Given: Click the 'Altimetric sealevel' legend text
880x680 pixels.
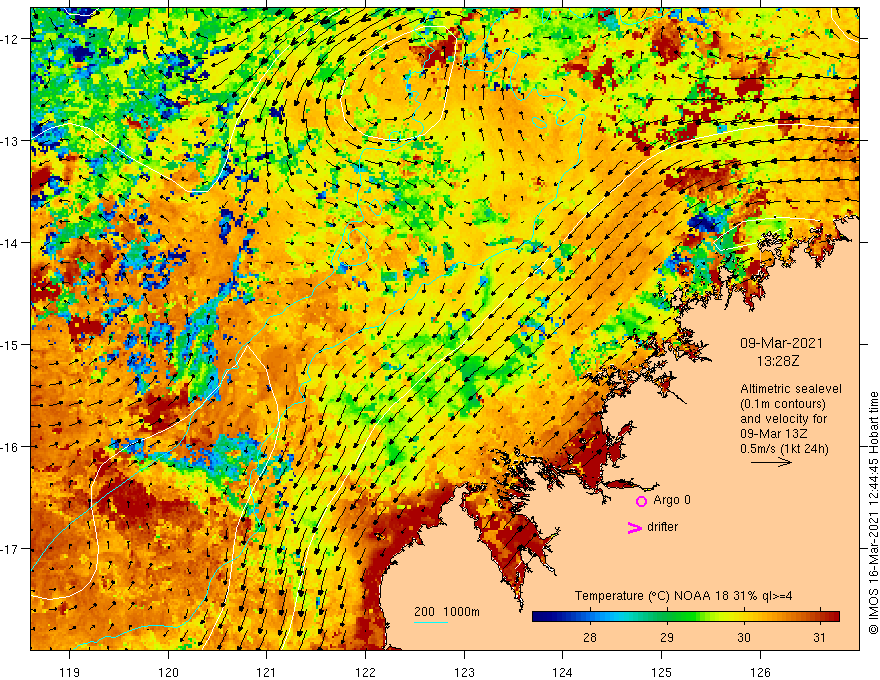Looking at the screenshot, I should 791,388.
